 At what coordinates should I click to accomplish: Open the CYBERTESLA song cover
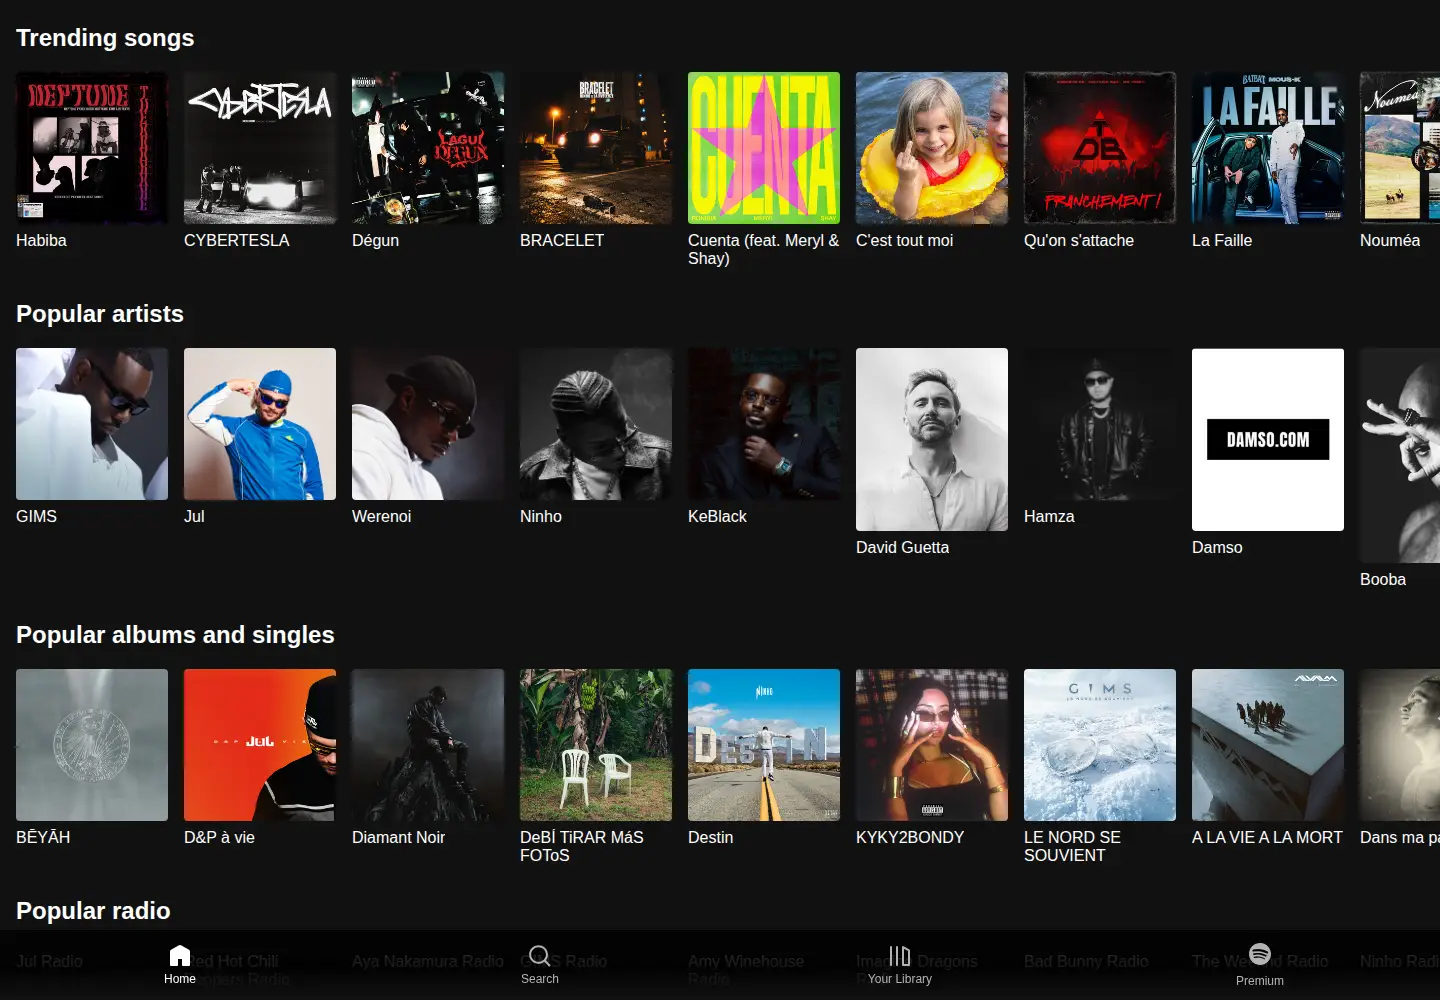click(260, 148)
